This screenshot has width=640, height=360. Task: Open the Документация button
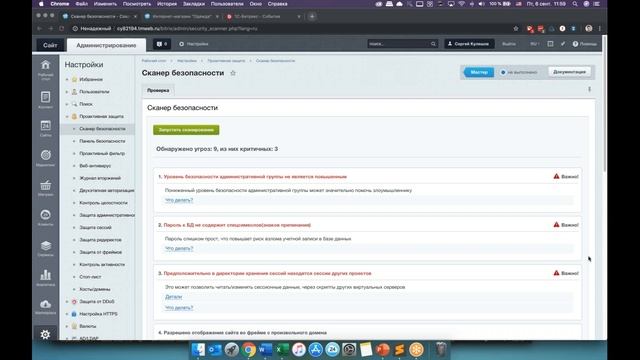coord(569,72)
